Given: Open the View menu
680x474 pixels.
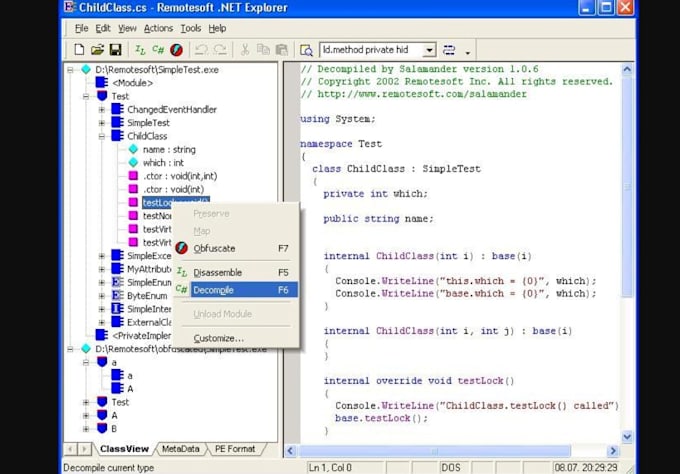Looking at the screenshot, I should (127, 28).
